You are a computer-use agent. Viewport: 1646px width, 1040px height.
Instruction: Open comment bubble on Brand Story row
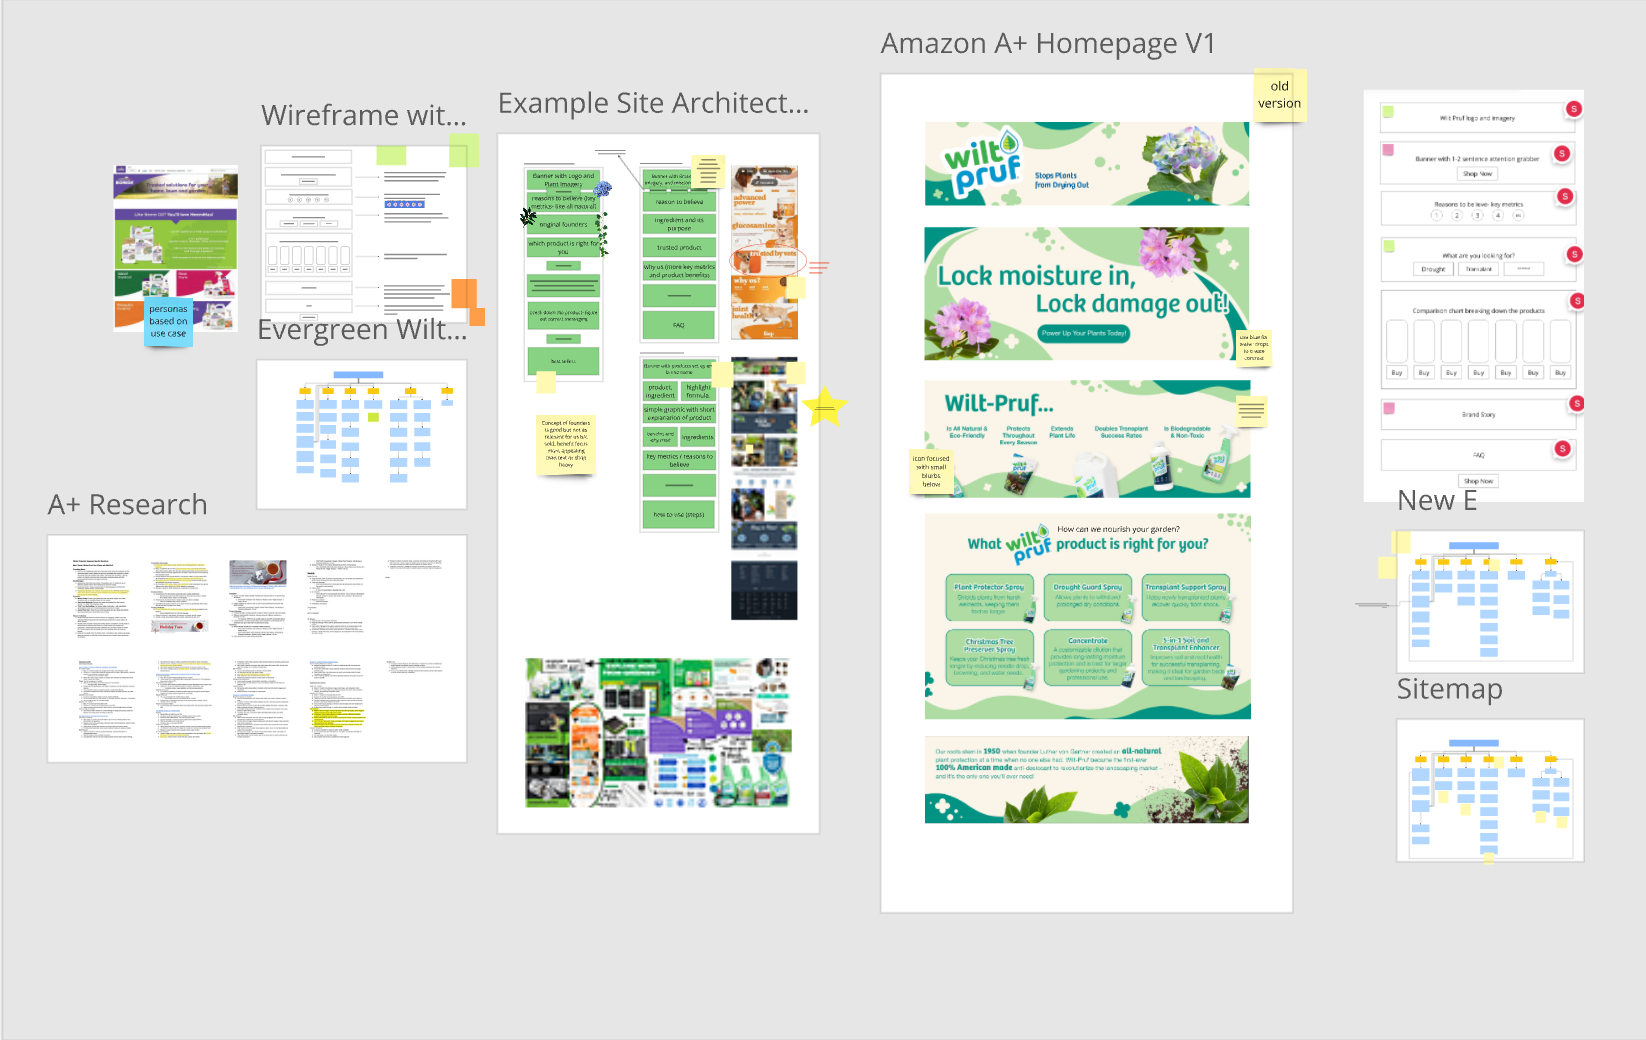(x=1576, y=404)
